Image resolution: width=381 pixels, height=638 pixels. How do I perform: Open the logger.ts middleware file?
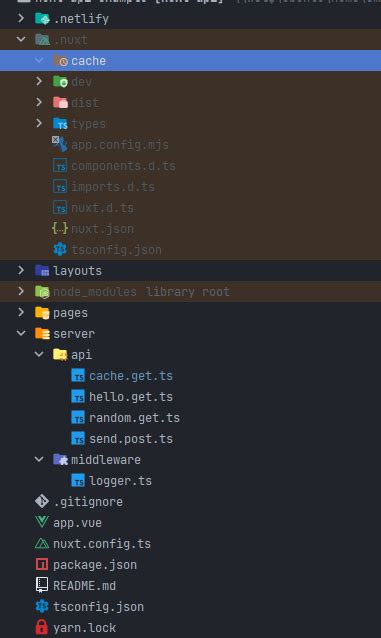pyautogui.click(x=120, y=481)
